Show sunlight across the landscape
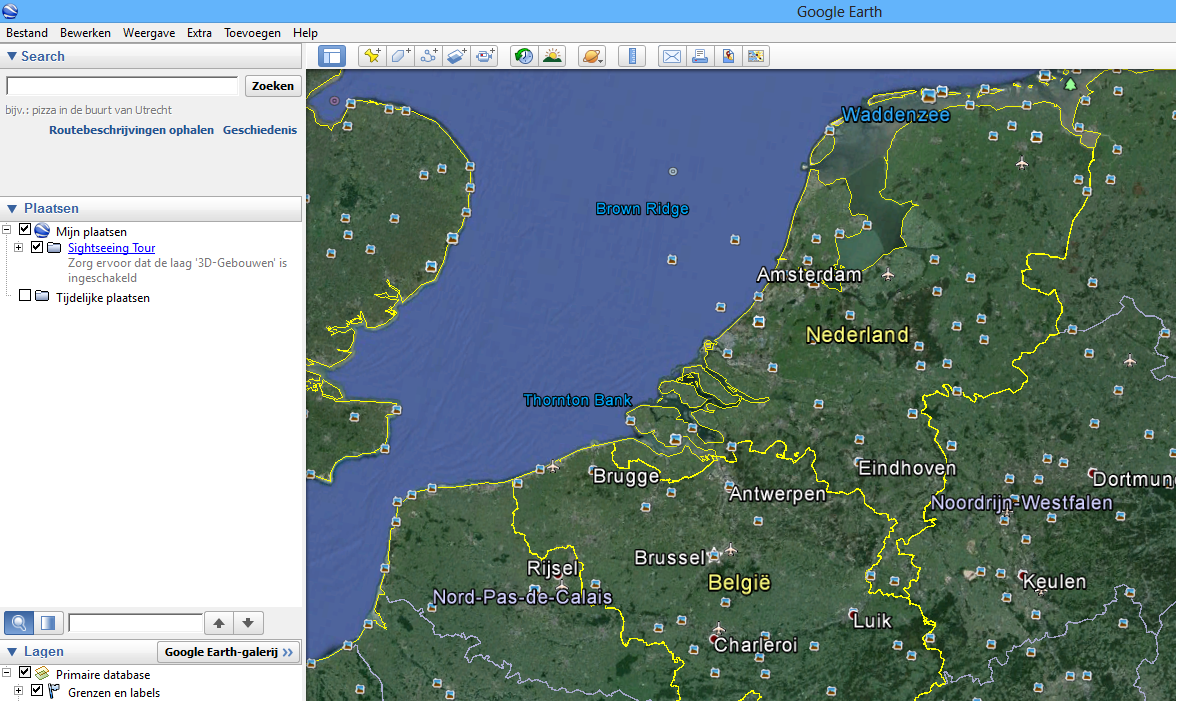This screenshot has width=1178, height=701. click(x=553, y=56)
